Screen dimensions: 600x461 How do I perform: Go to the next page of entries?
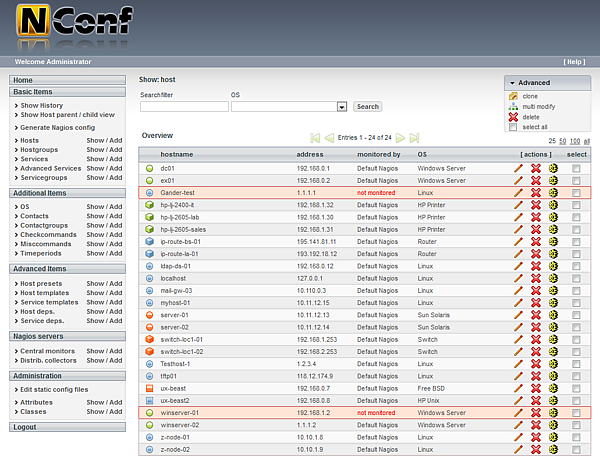[400, 137]
